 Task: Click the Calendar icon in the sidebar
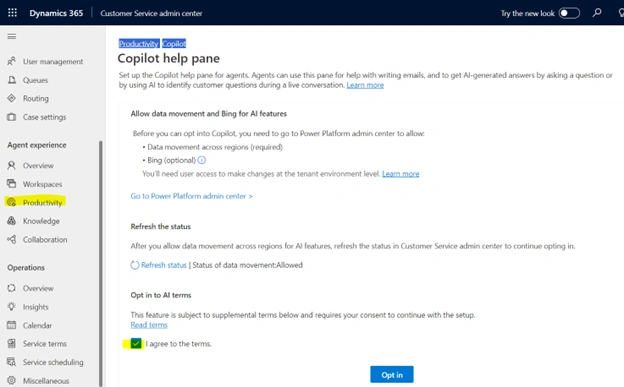click(12, 325)
